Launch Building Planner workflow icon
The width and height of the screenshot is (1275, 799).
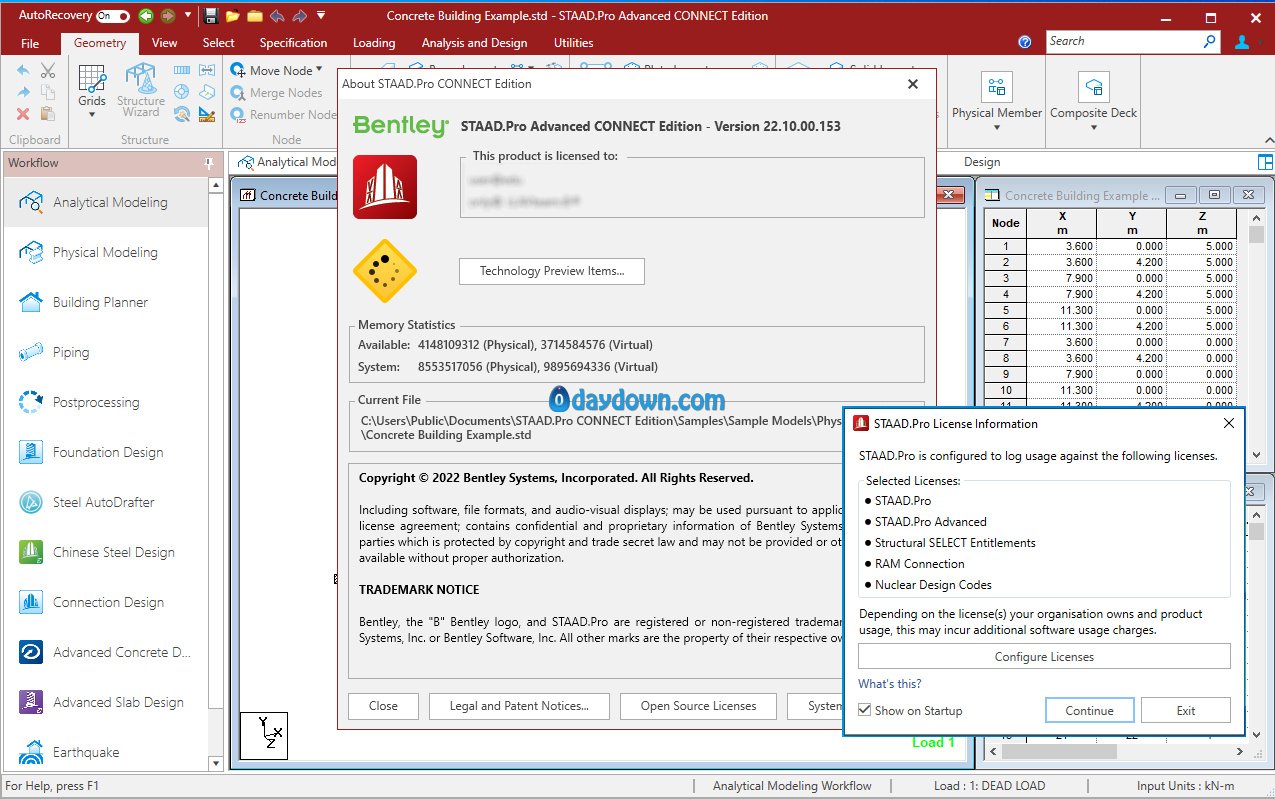[x=31, y=302]
